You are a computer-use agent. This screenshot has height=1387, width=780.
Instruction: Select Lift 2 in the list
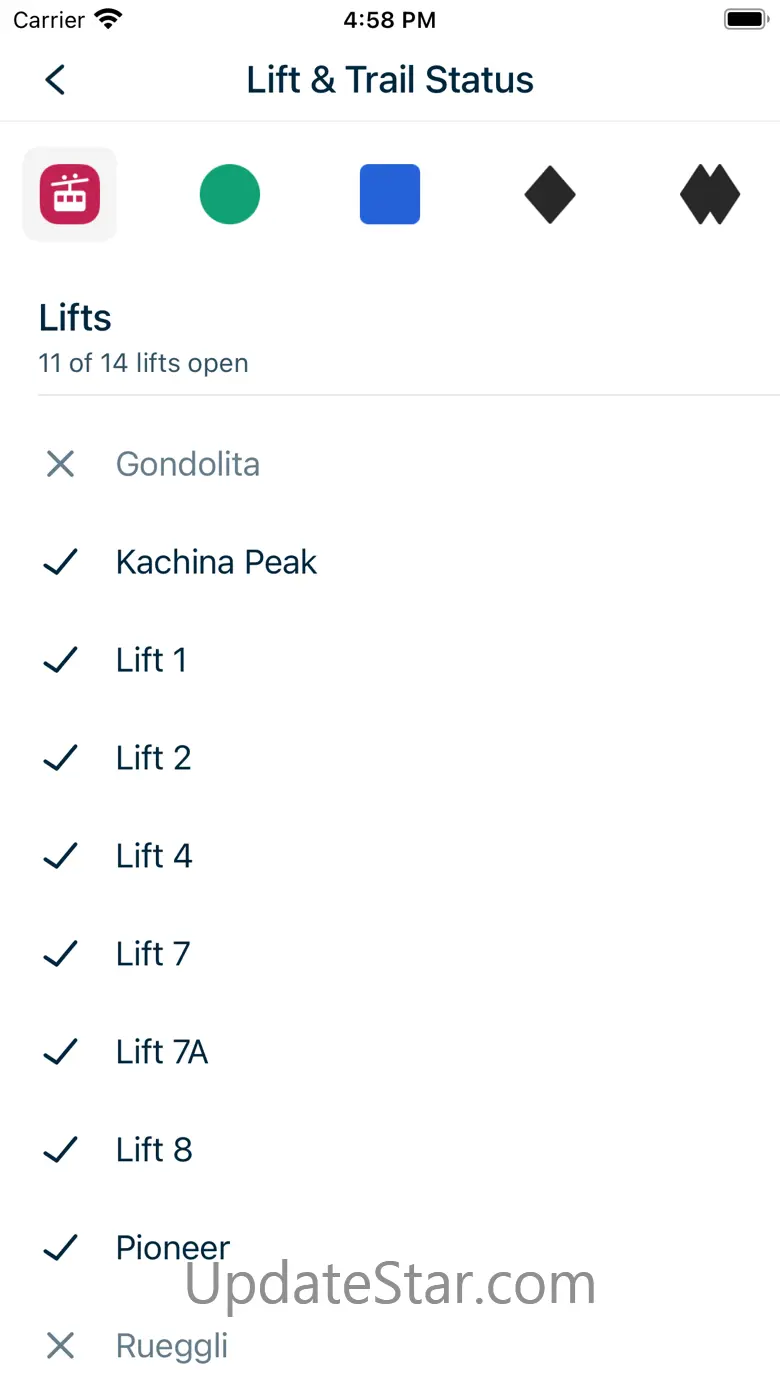tap(390, 758)
